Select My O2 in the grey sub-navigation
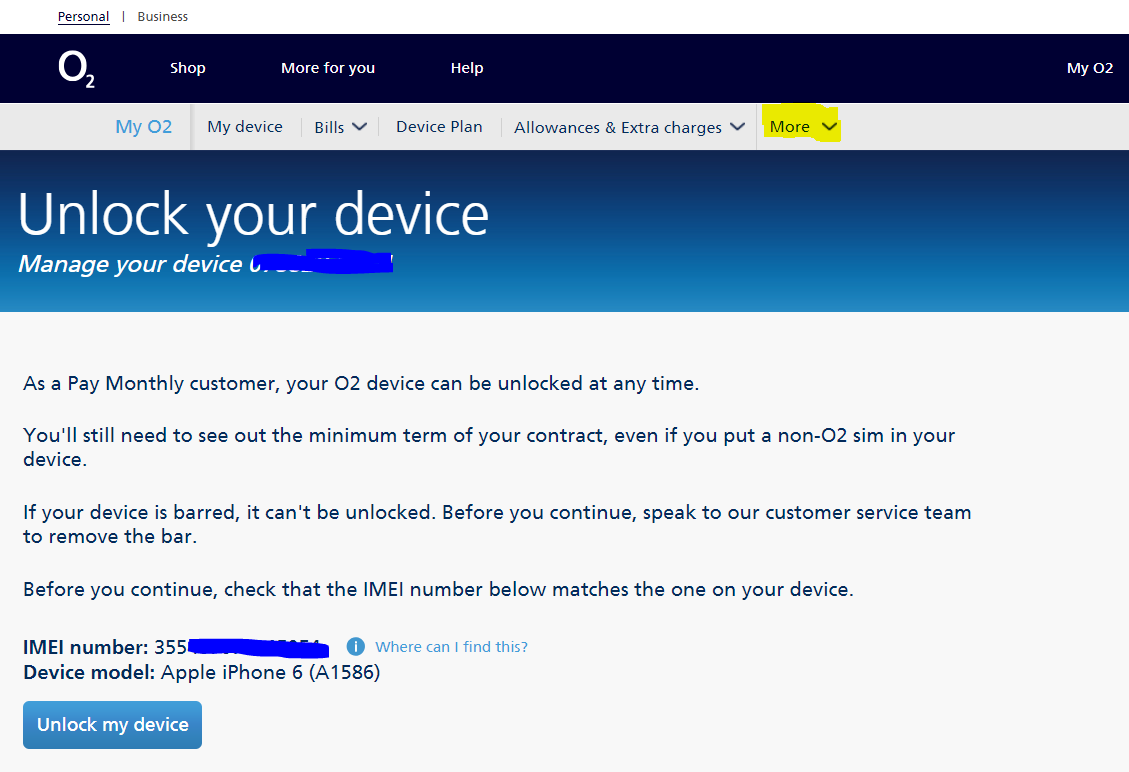This screenshot has height=772, width=1129. (x=144, y=127)
